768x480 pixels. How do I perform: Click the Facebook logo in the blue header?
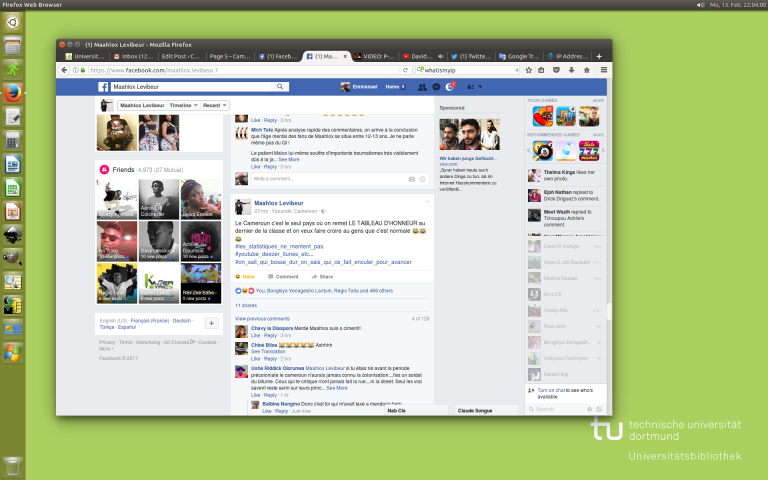103,87
